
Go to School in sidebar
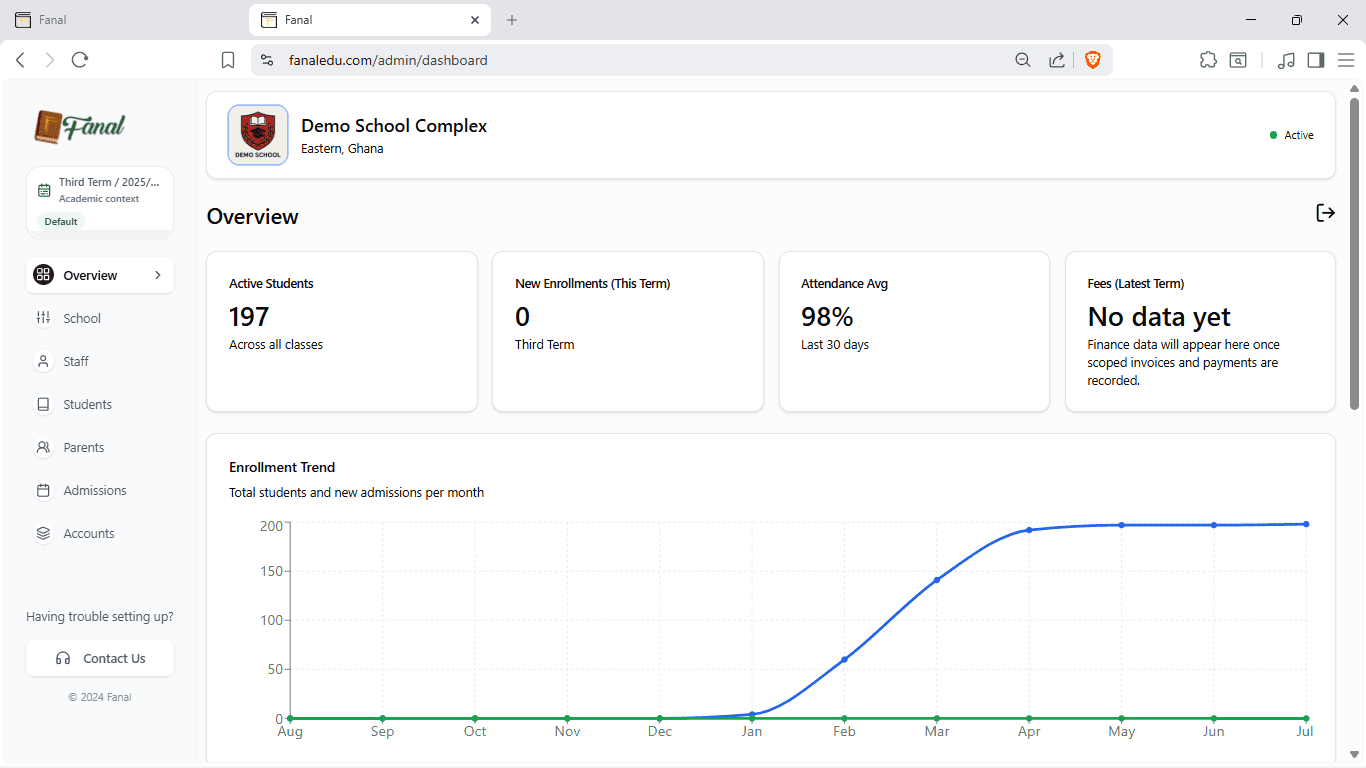(100, 318)
